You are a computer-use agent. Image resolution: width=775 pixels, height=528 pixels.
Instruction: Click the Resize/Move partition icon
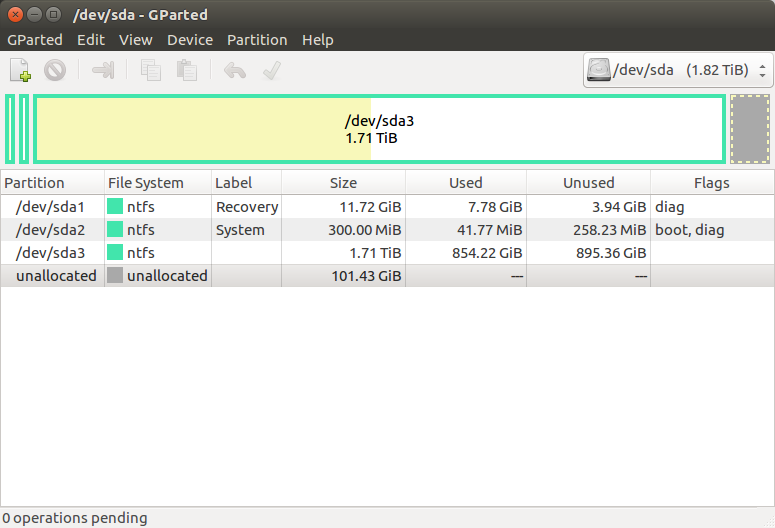click(103, 70)
